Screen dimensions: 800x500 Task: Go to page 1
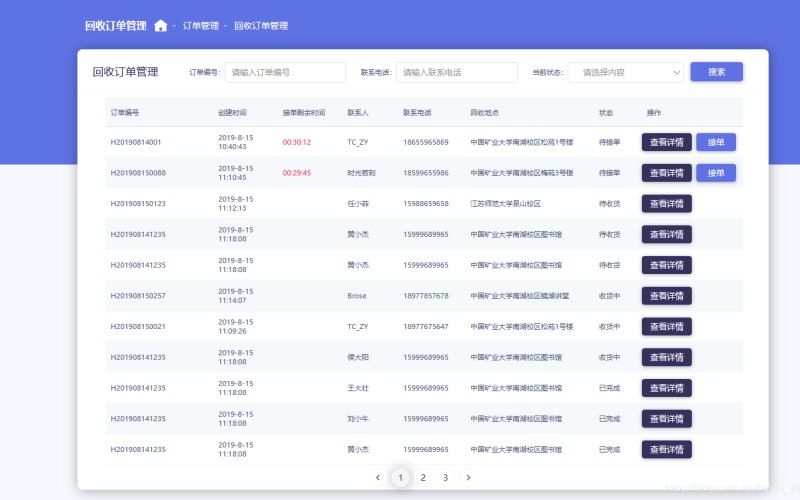coord(401,478)
